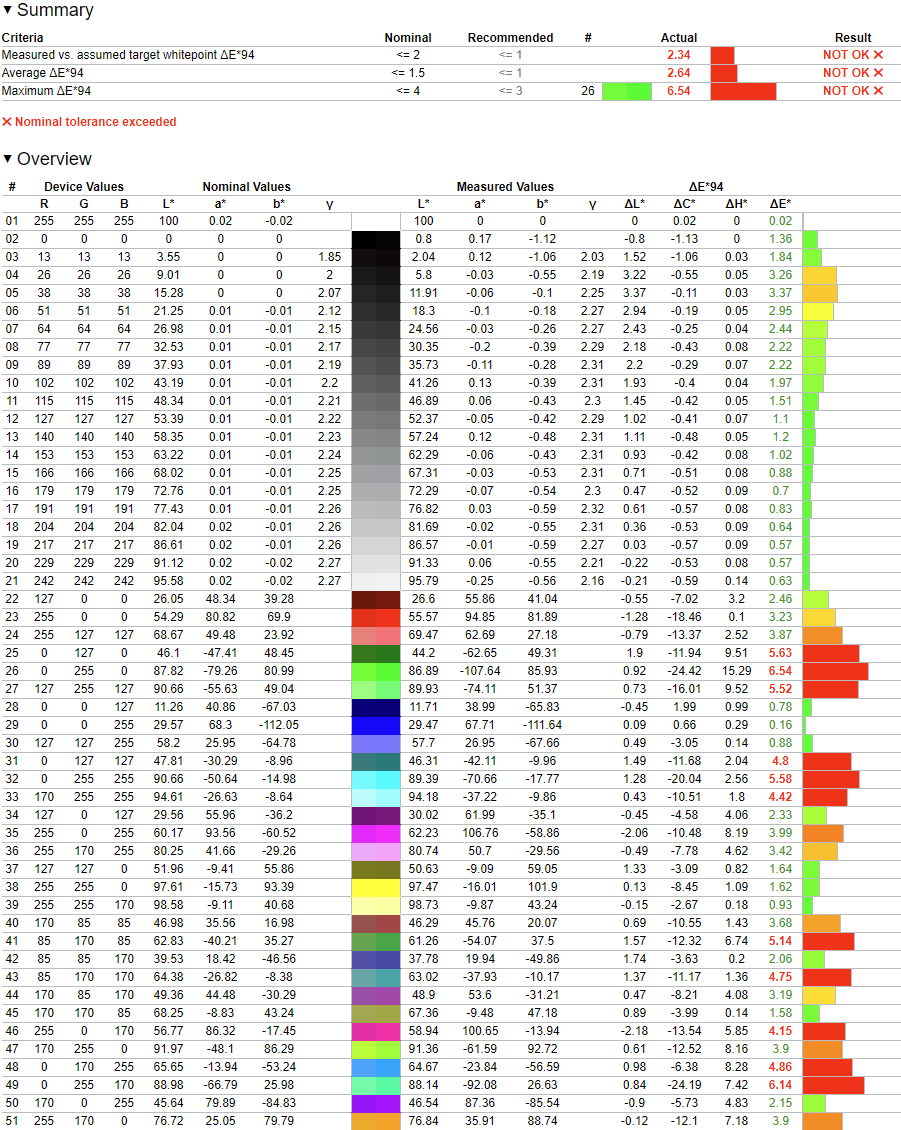Click the sky blue swatch in row 48
The image size is (901, 1130).
pyautogui.click(x=376, y=1067)
